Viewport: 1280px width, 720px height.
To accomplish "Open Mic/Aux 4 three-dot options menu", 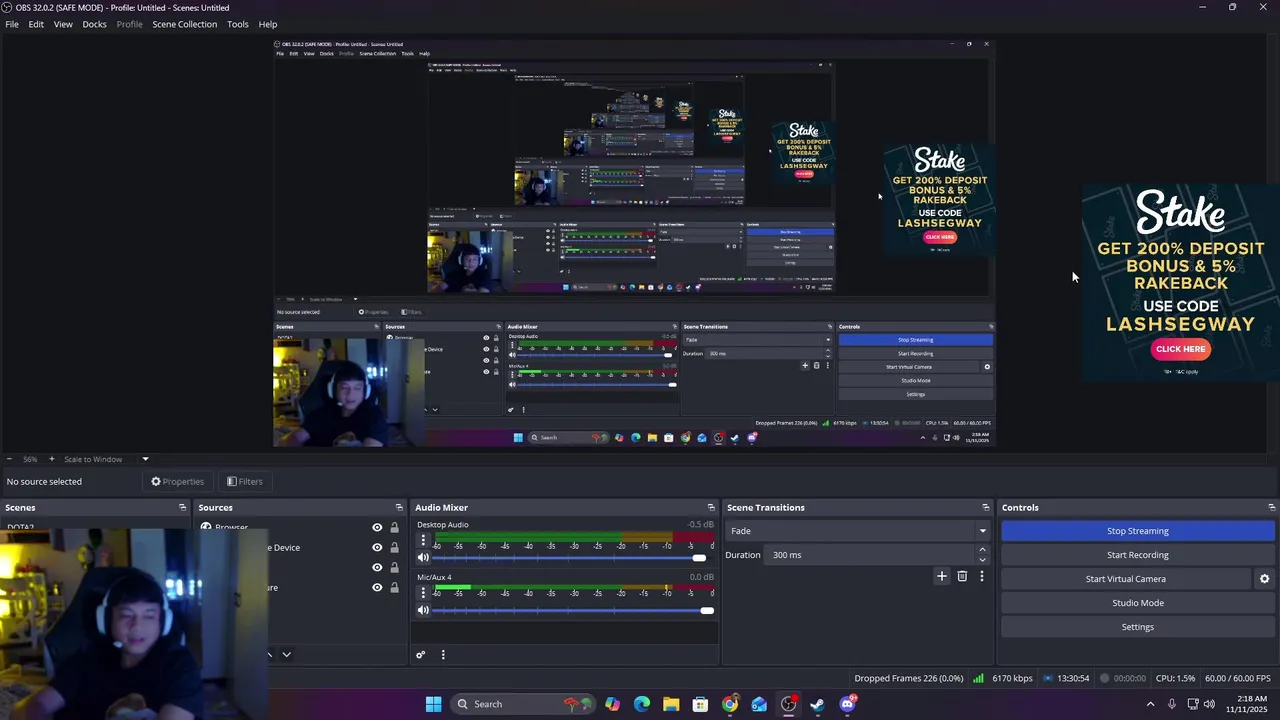I will [423, 593].
